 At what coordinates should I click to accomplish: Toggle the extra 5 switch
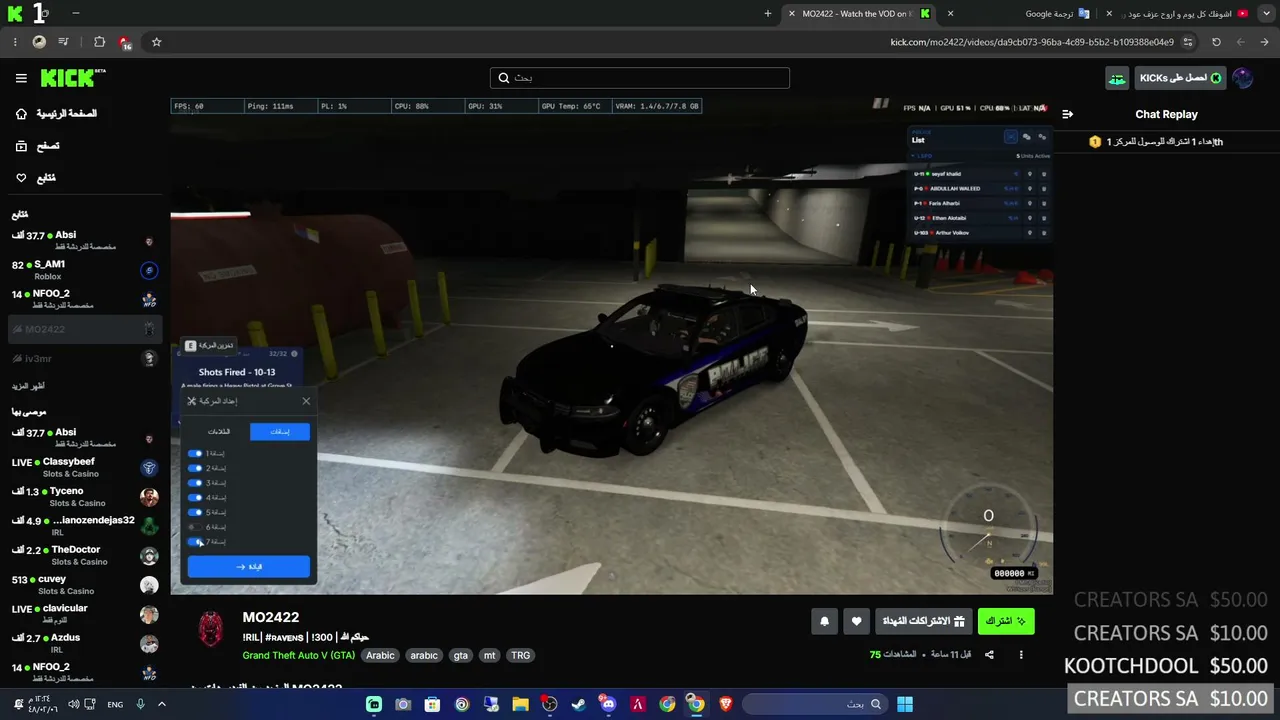click(195, 512)
